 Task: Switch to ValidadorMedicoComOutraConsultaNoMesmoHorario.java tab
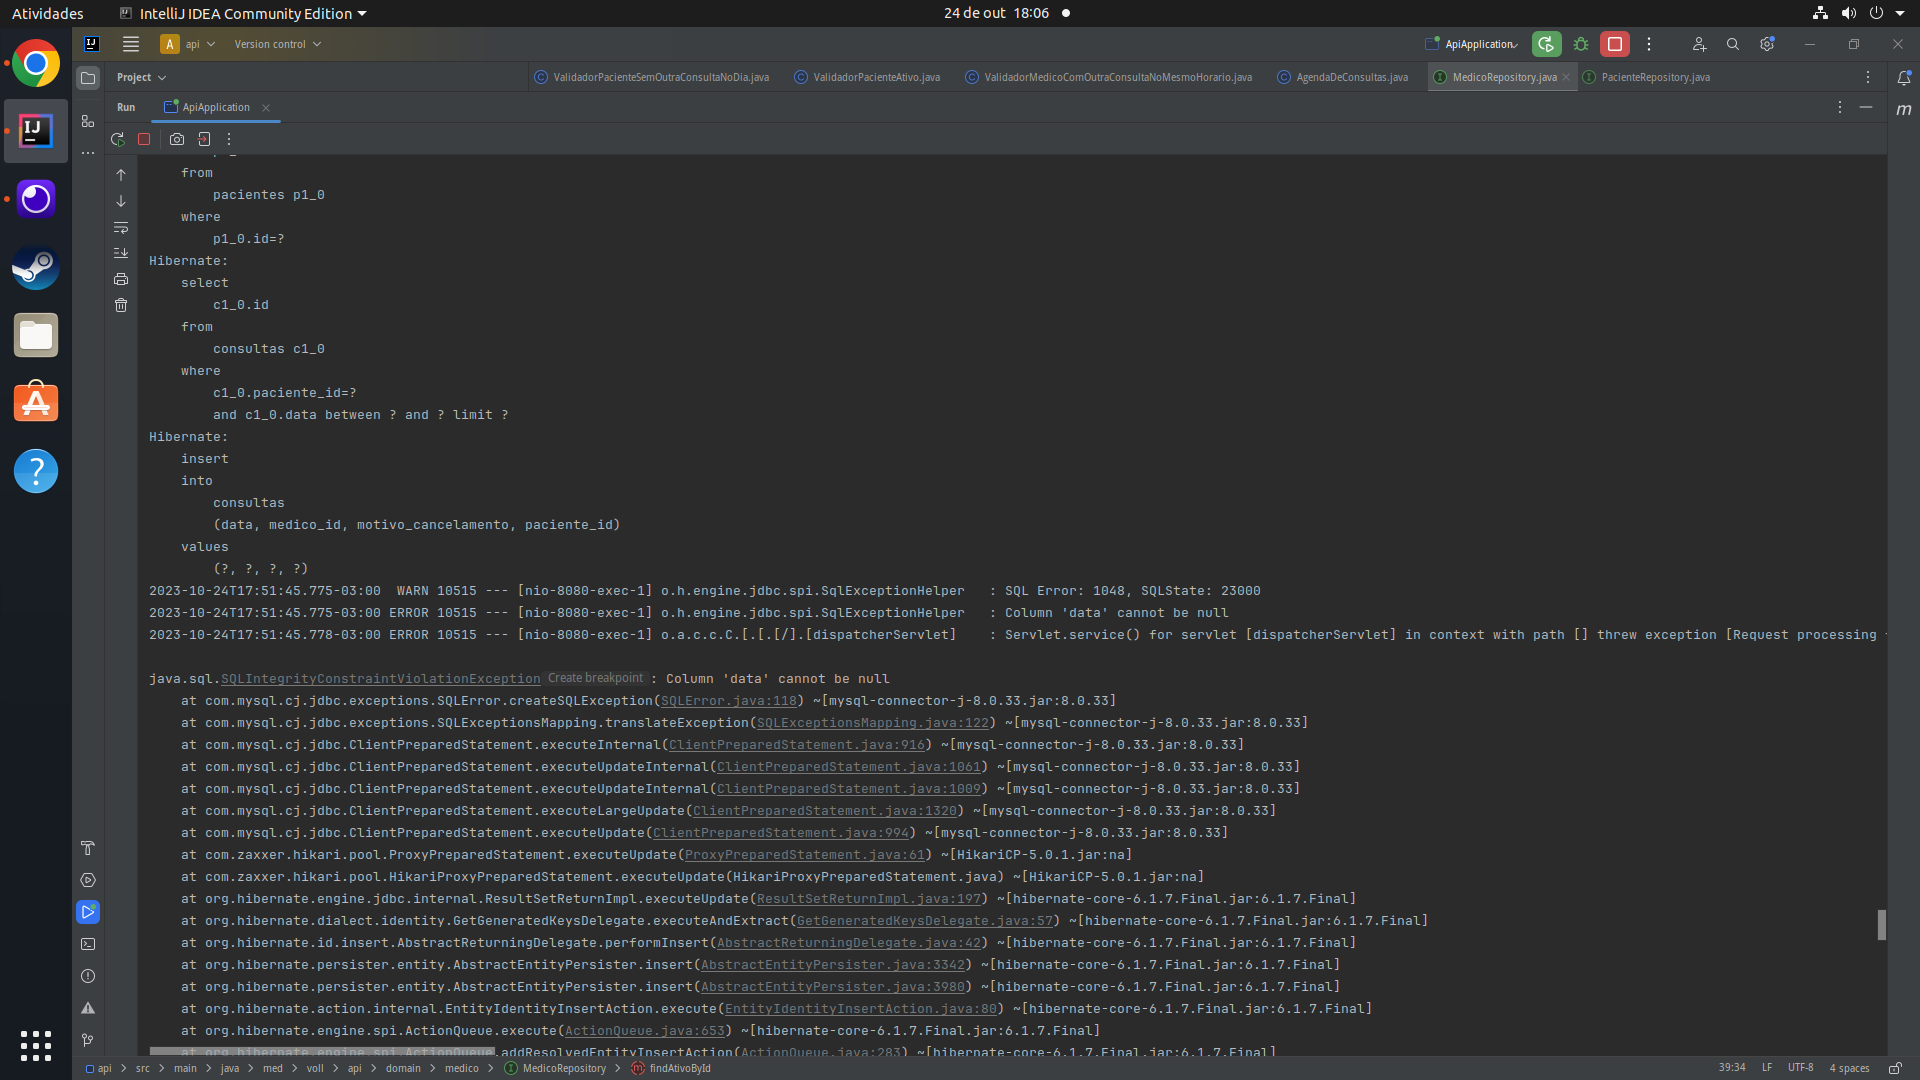1108,77
